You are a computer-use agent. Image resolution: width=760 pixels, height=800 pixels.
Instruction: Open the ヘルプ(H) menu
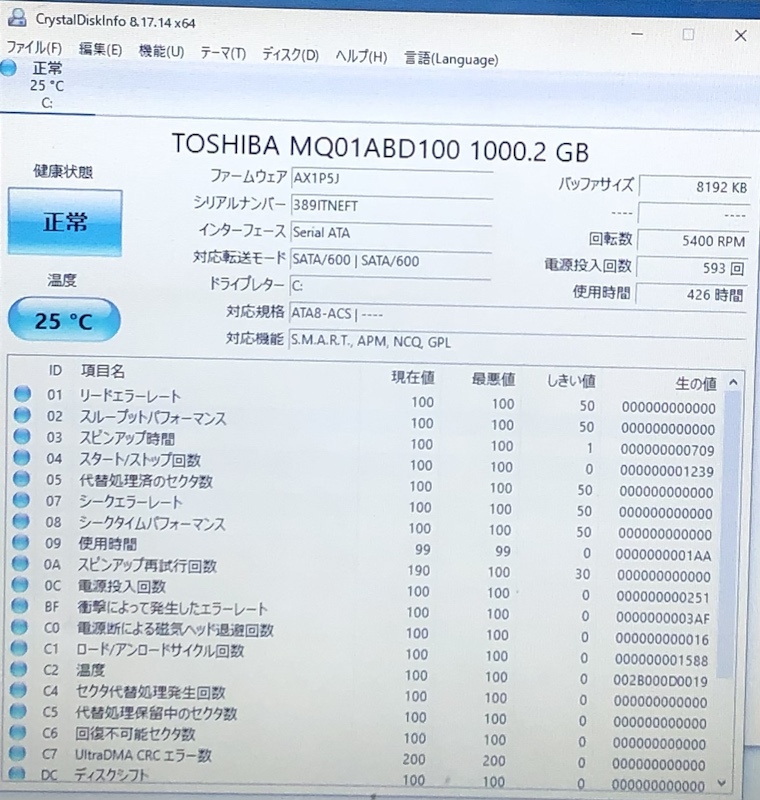361,56
